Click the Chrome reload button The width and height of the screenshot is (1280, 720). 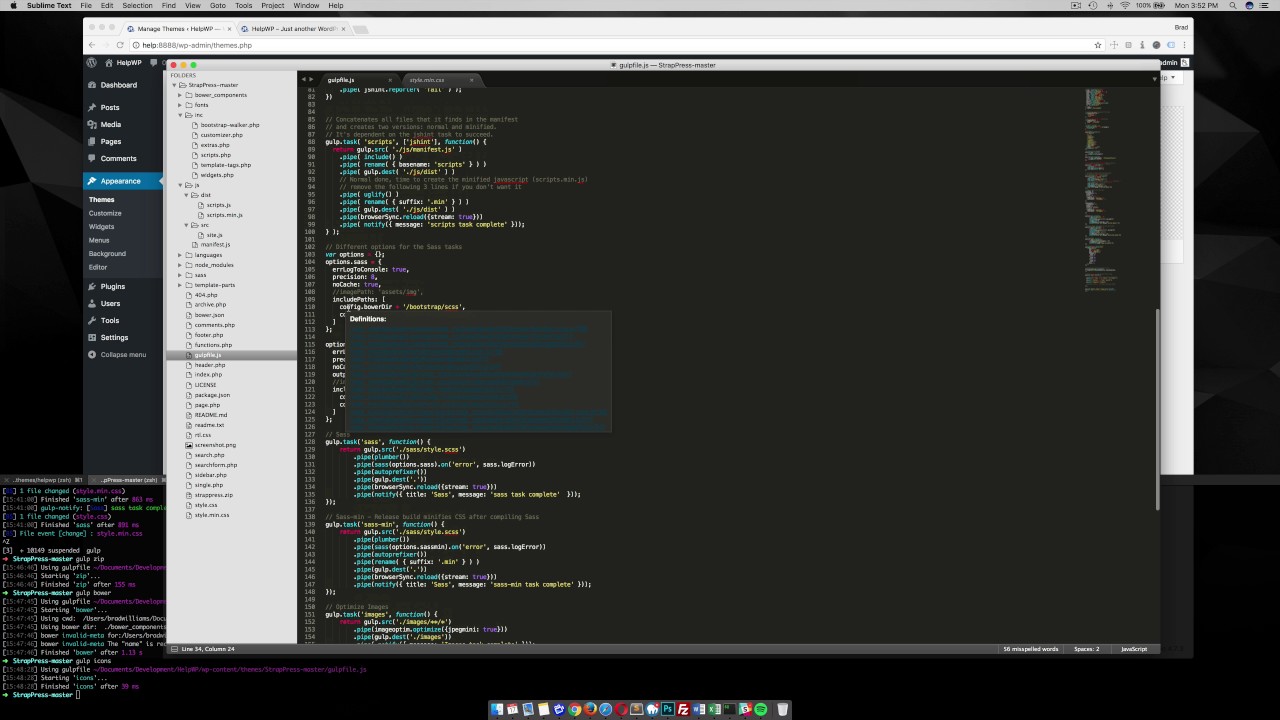pyautogui.click(x=120, y=45)
